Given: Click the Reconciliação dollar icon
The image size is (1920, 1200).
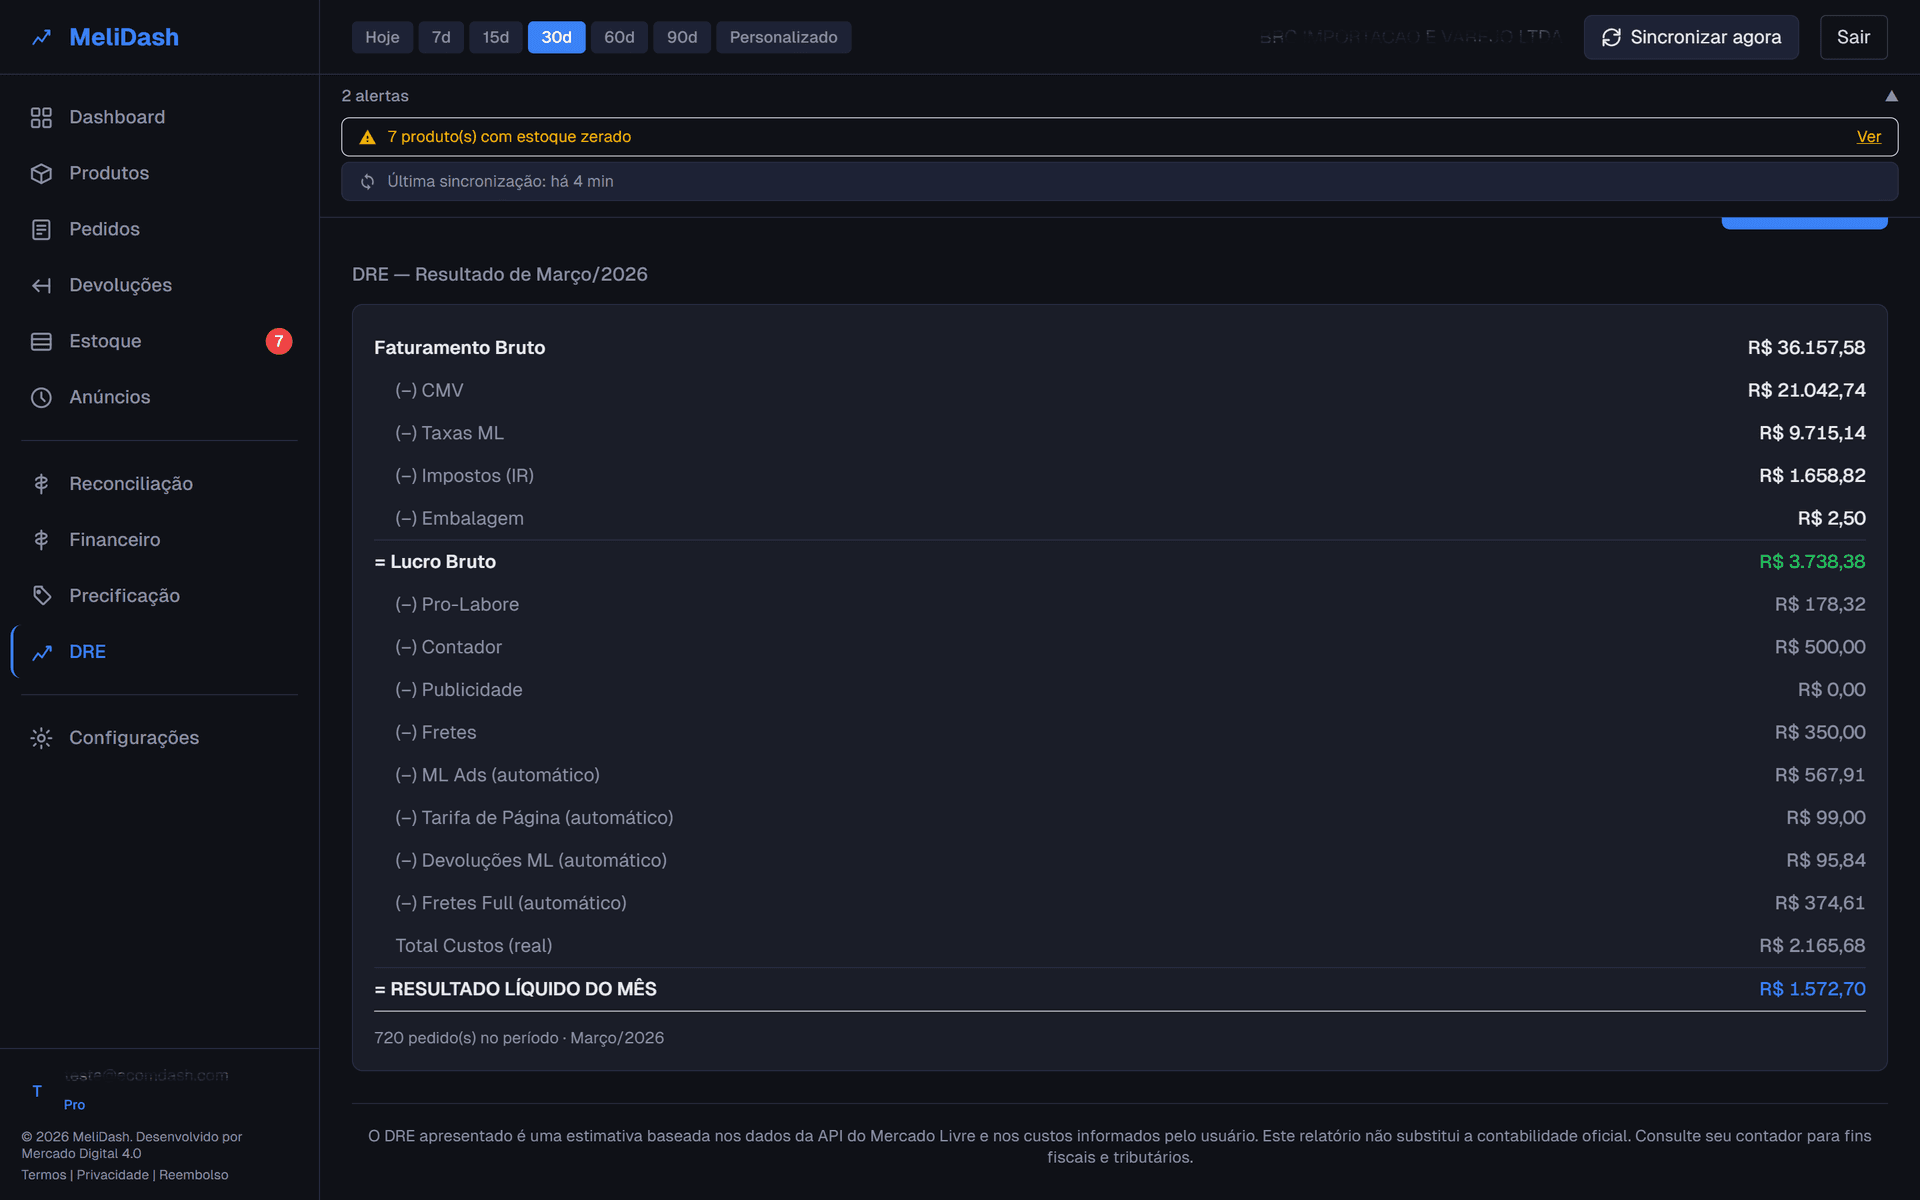Looking at the screenshot, I should tap(41, 483).
